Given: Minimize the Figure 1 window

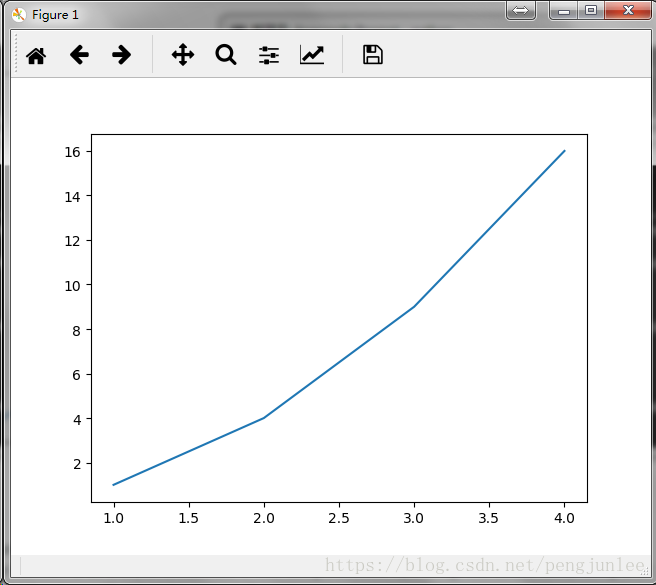Looking at the screenshot, I should [x=564, y=10].
